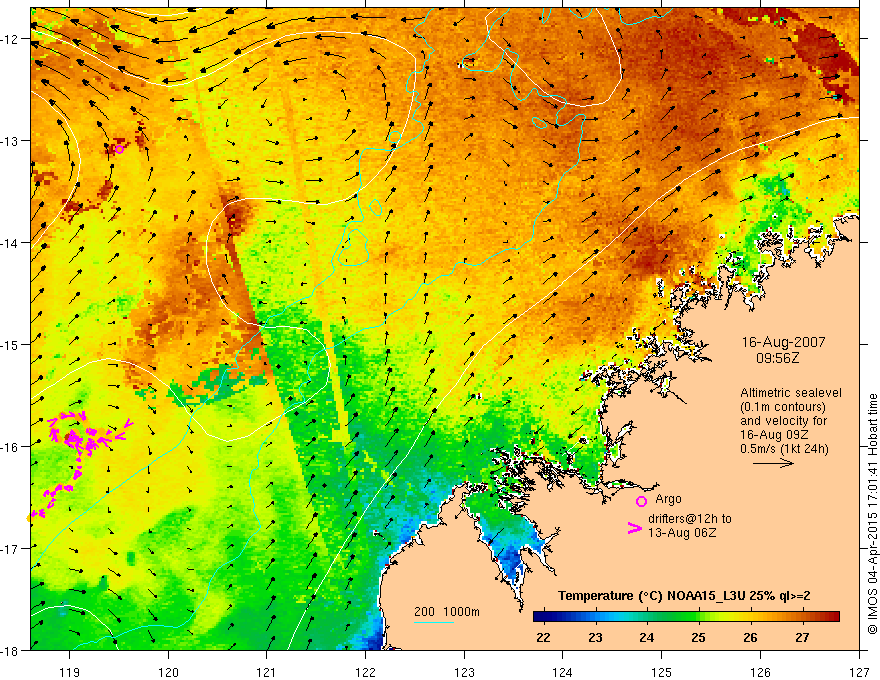Click the '13-Aug 06Z' drifter date text
This screenshot has height=680, width=880.
(682, 533)
